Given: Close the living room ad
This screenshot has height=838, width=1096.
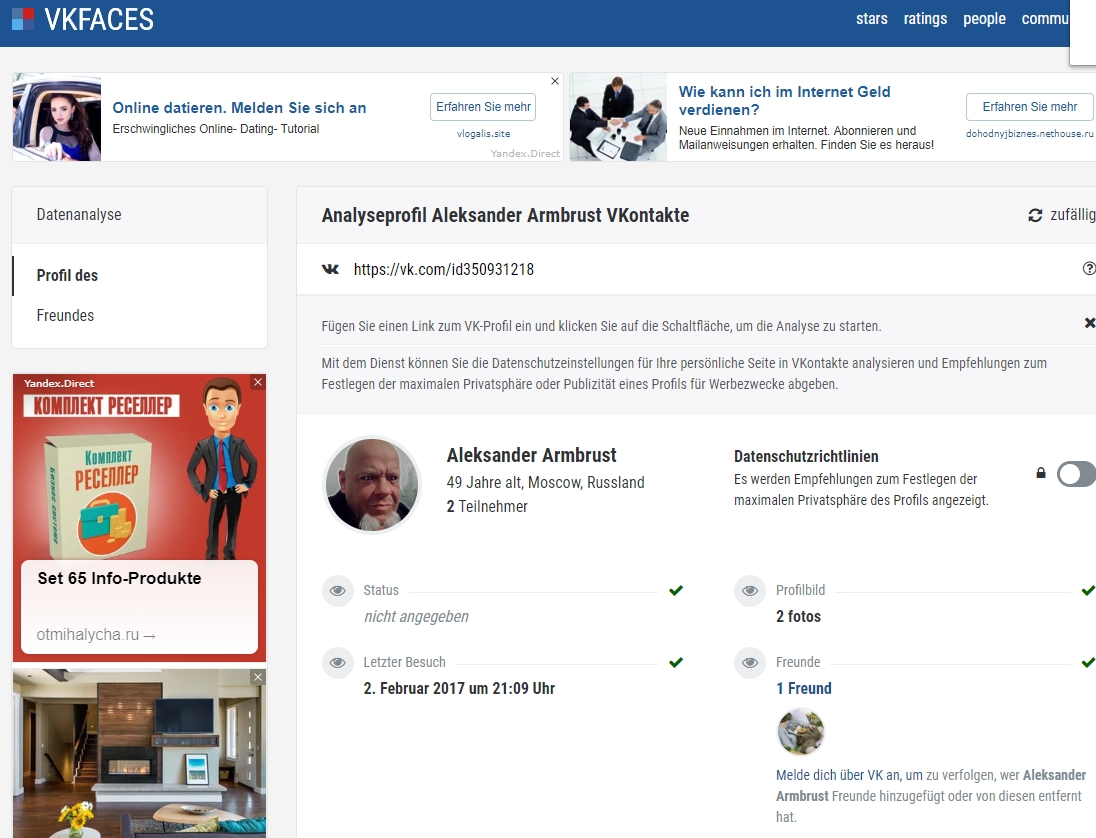Looking at the screenshot, I should (258, 678).
